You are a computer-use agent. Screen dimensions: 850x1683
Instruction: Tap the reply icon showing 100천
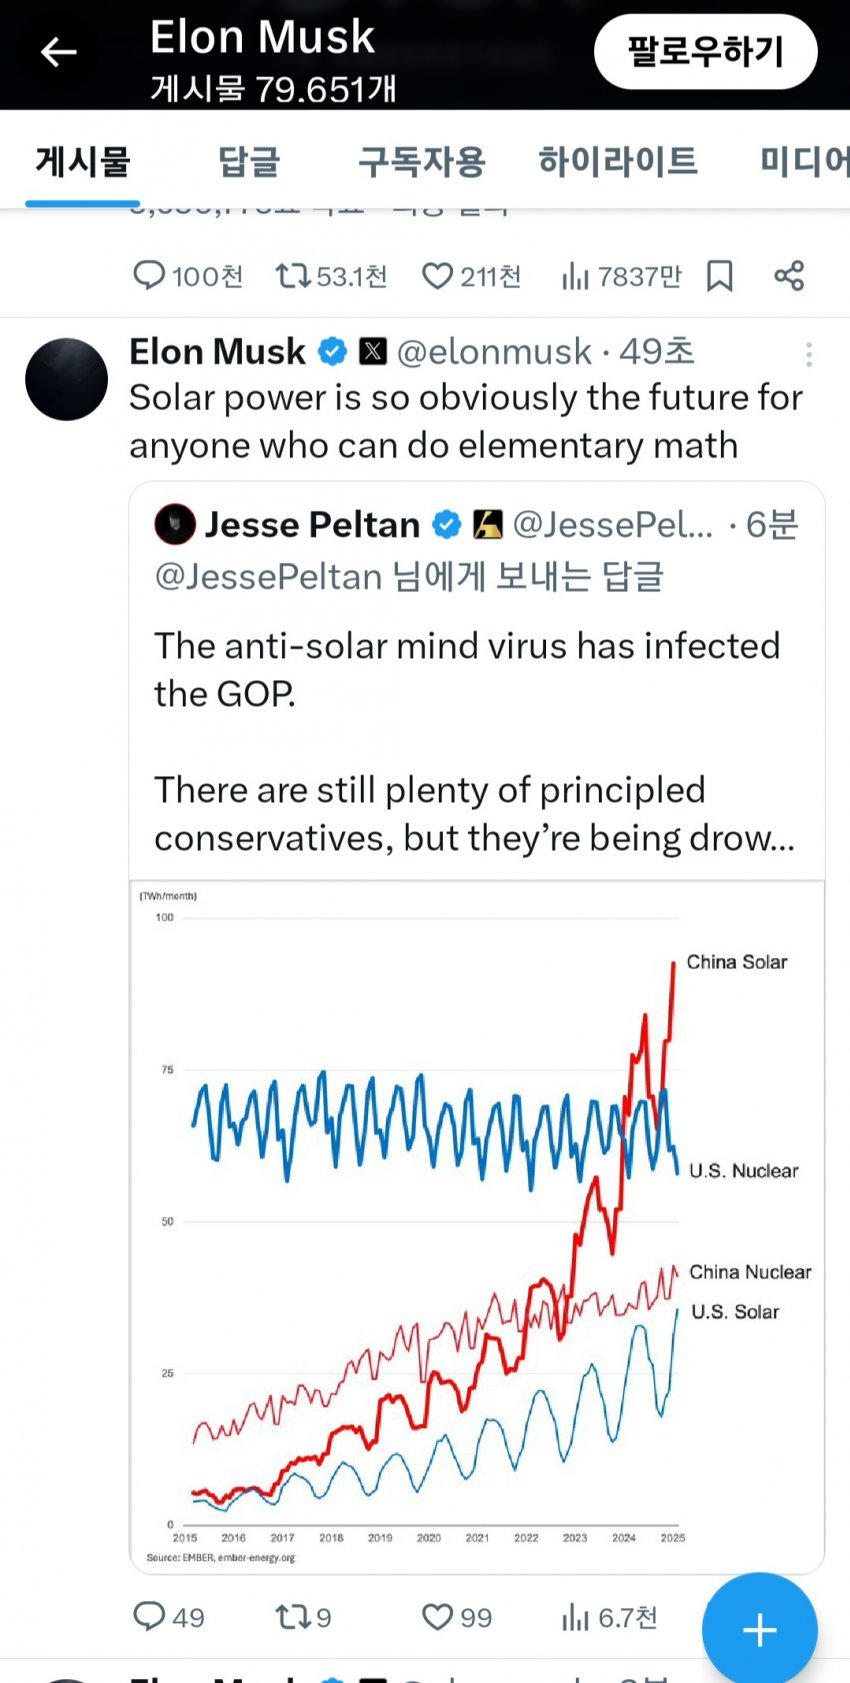[149, 276]
